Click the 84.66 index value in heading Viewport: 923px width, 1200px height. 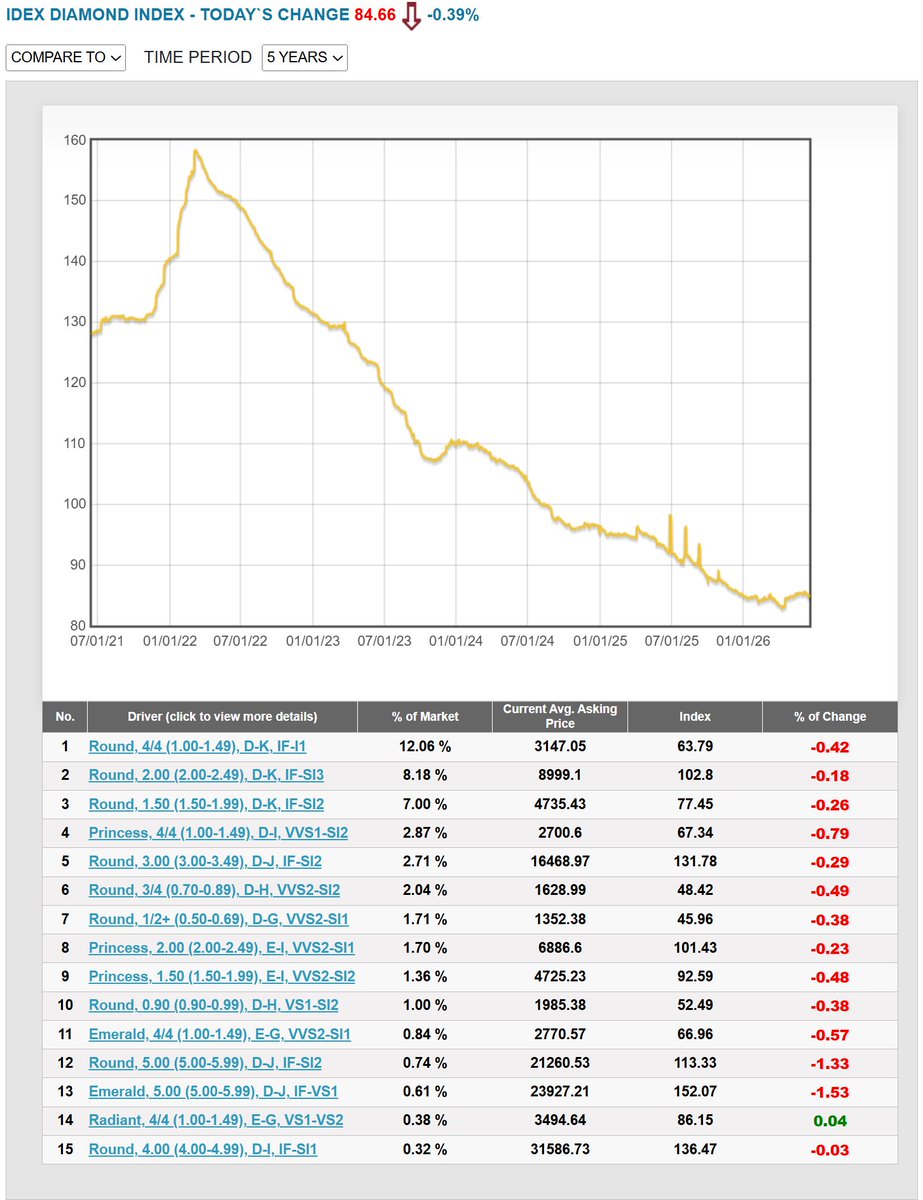(x=375, y=15)
